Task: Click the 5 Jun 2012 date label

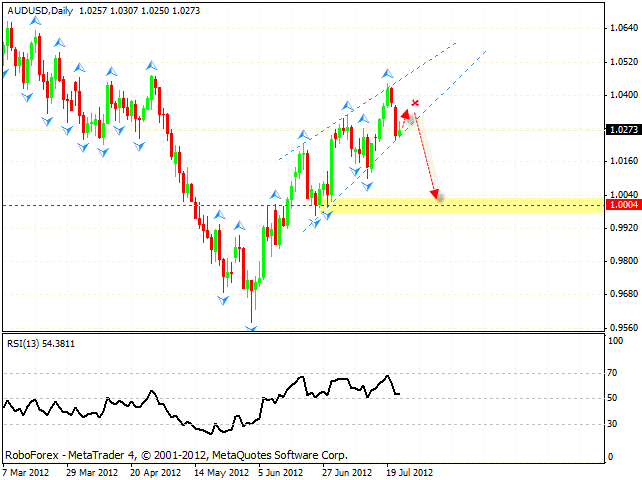Action: [x=280, y=473]
